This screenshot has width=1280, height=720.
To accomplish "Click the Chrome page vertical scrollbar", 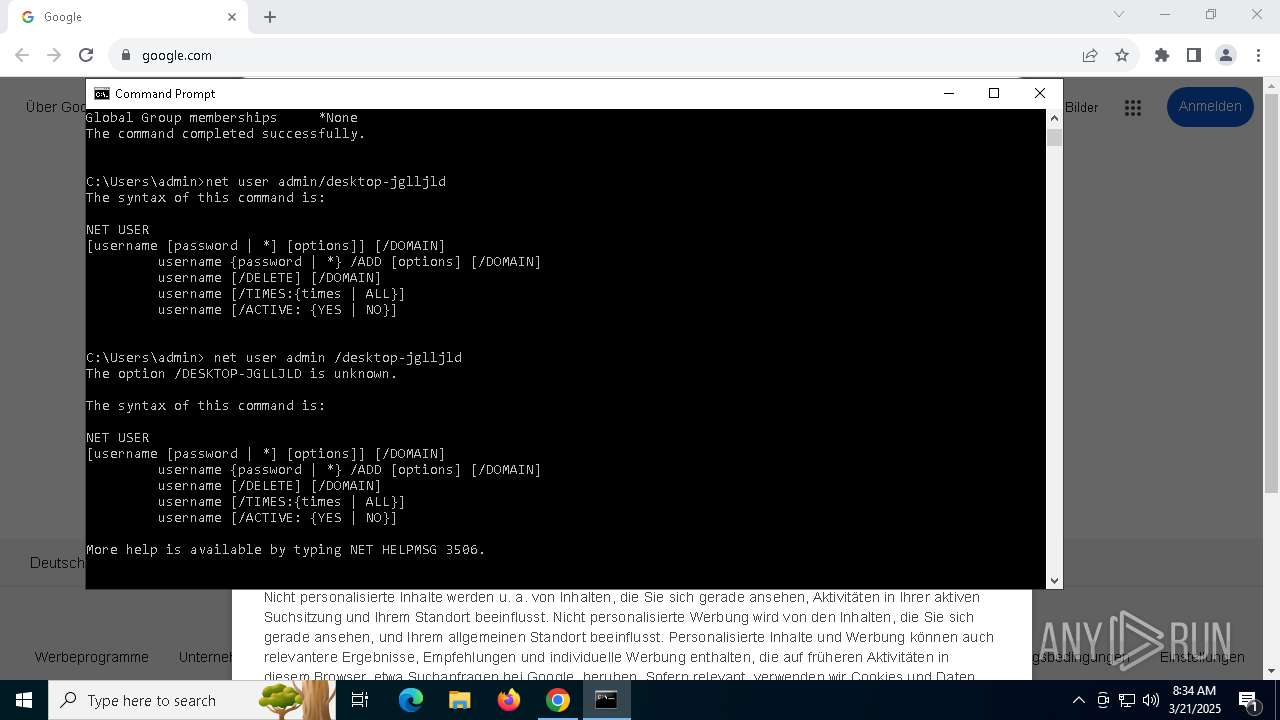I will click(1271, 295).
